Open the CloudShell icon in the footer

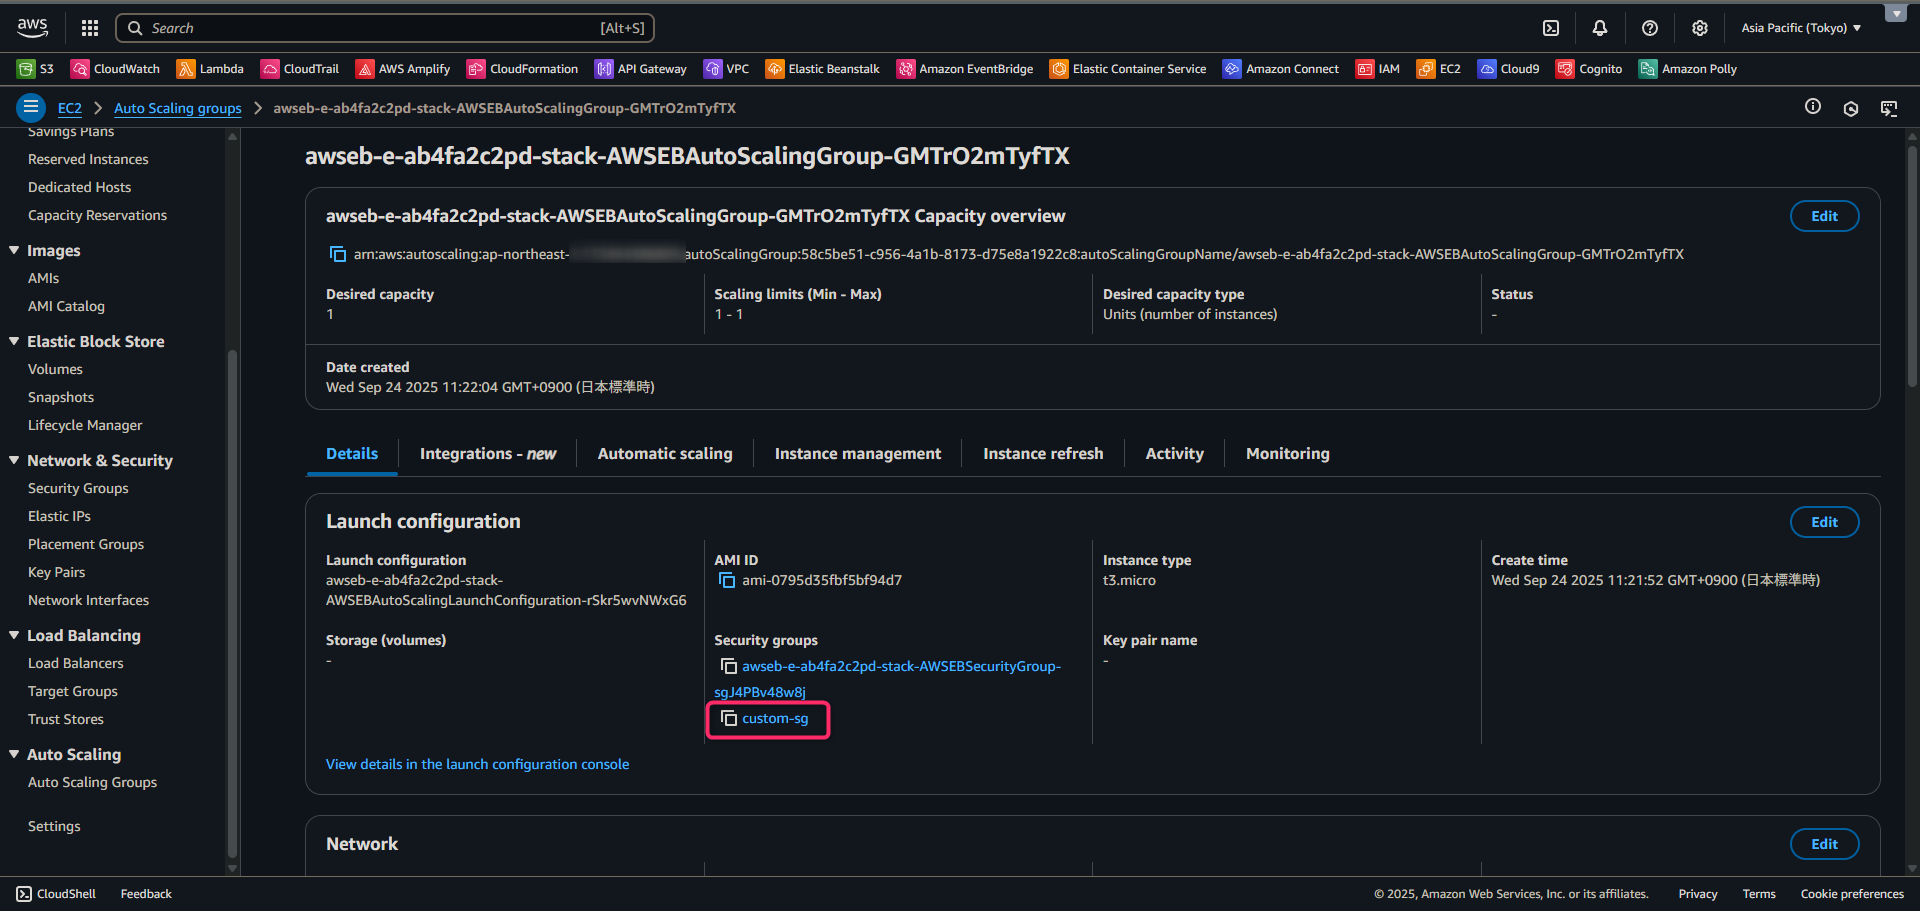pyautogui.click(x=24, y=894)
